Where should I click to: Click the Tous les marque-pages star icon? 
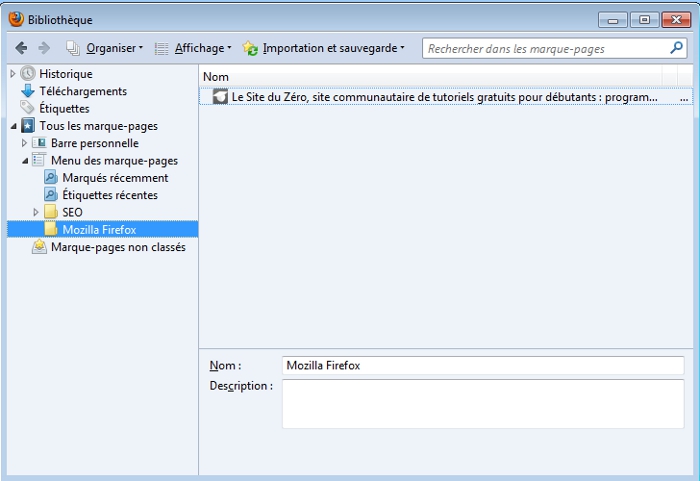pos(28,125)
